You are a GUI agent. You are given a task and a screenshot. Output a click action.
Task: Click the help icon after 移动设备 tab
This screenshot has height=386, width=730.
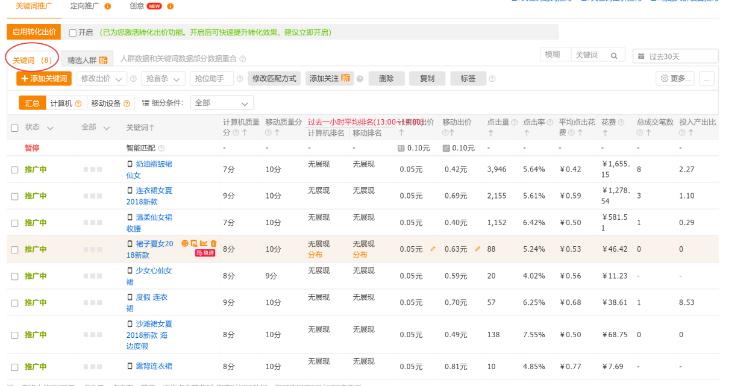tap(127, 103)
